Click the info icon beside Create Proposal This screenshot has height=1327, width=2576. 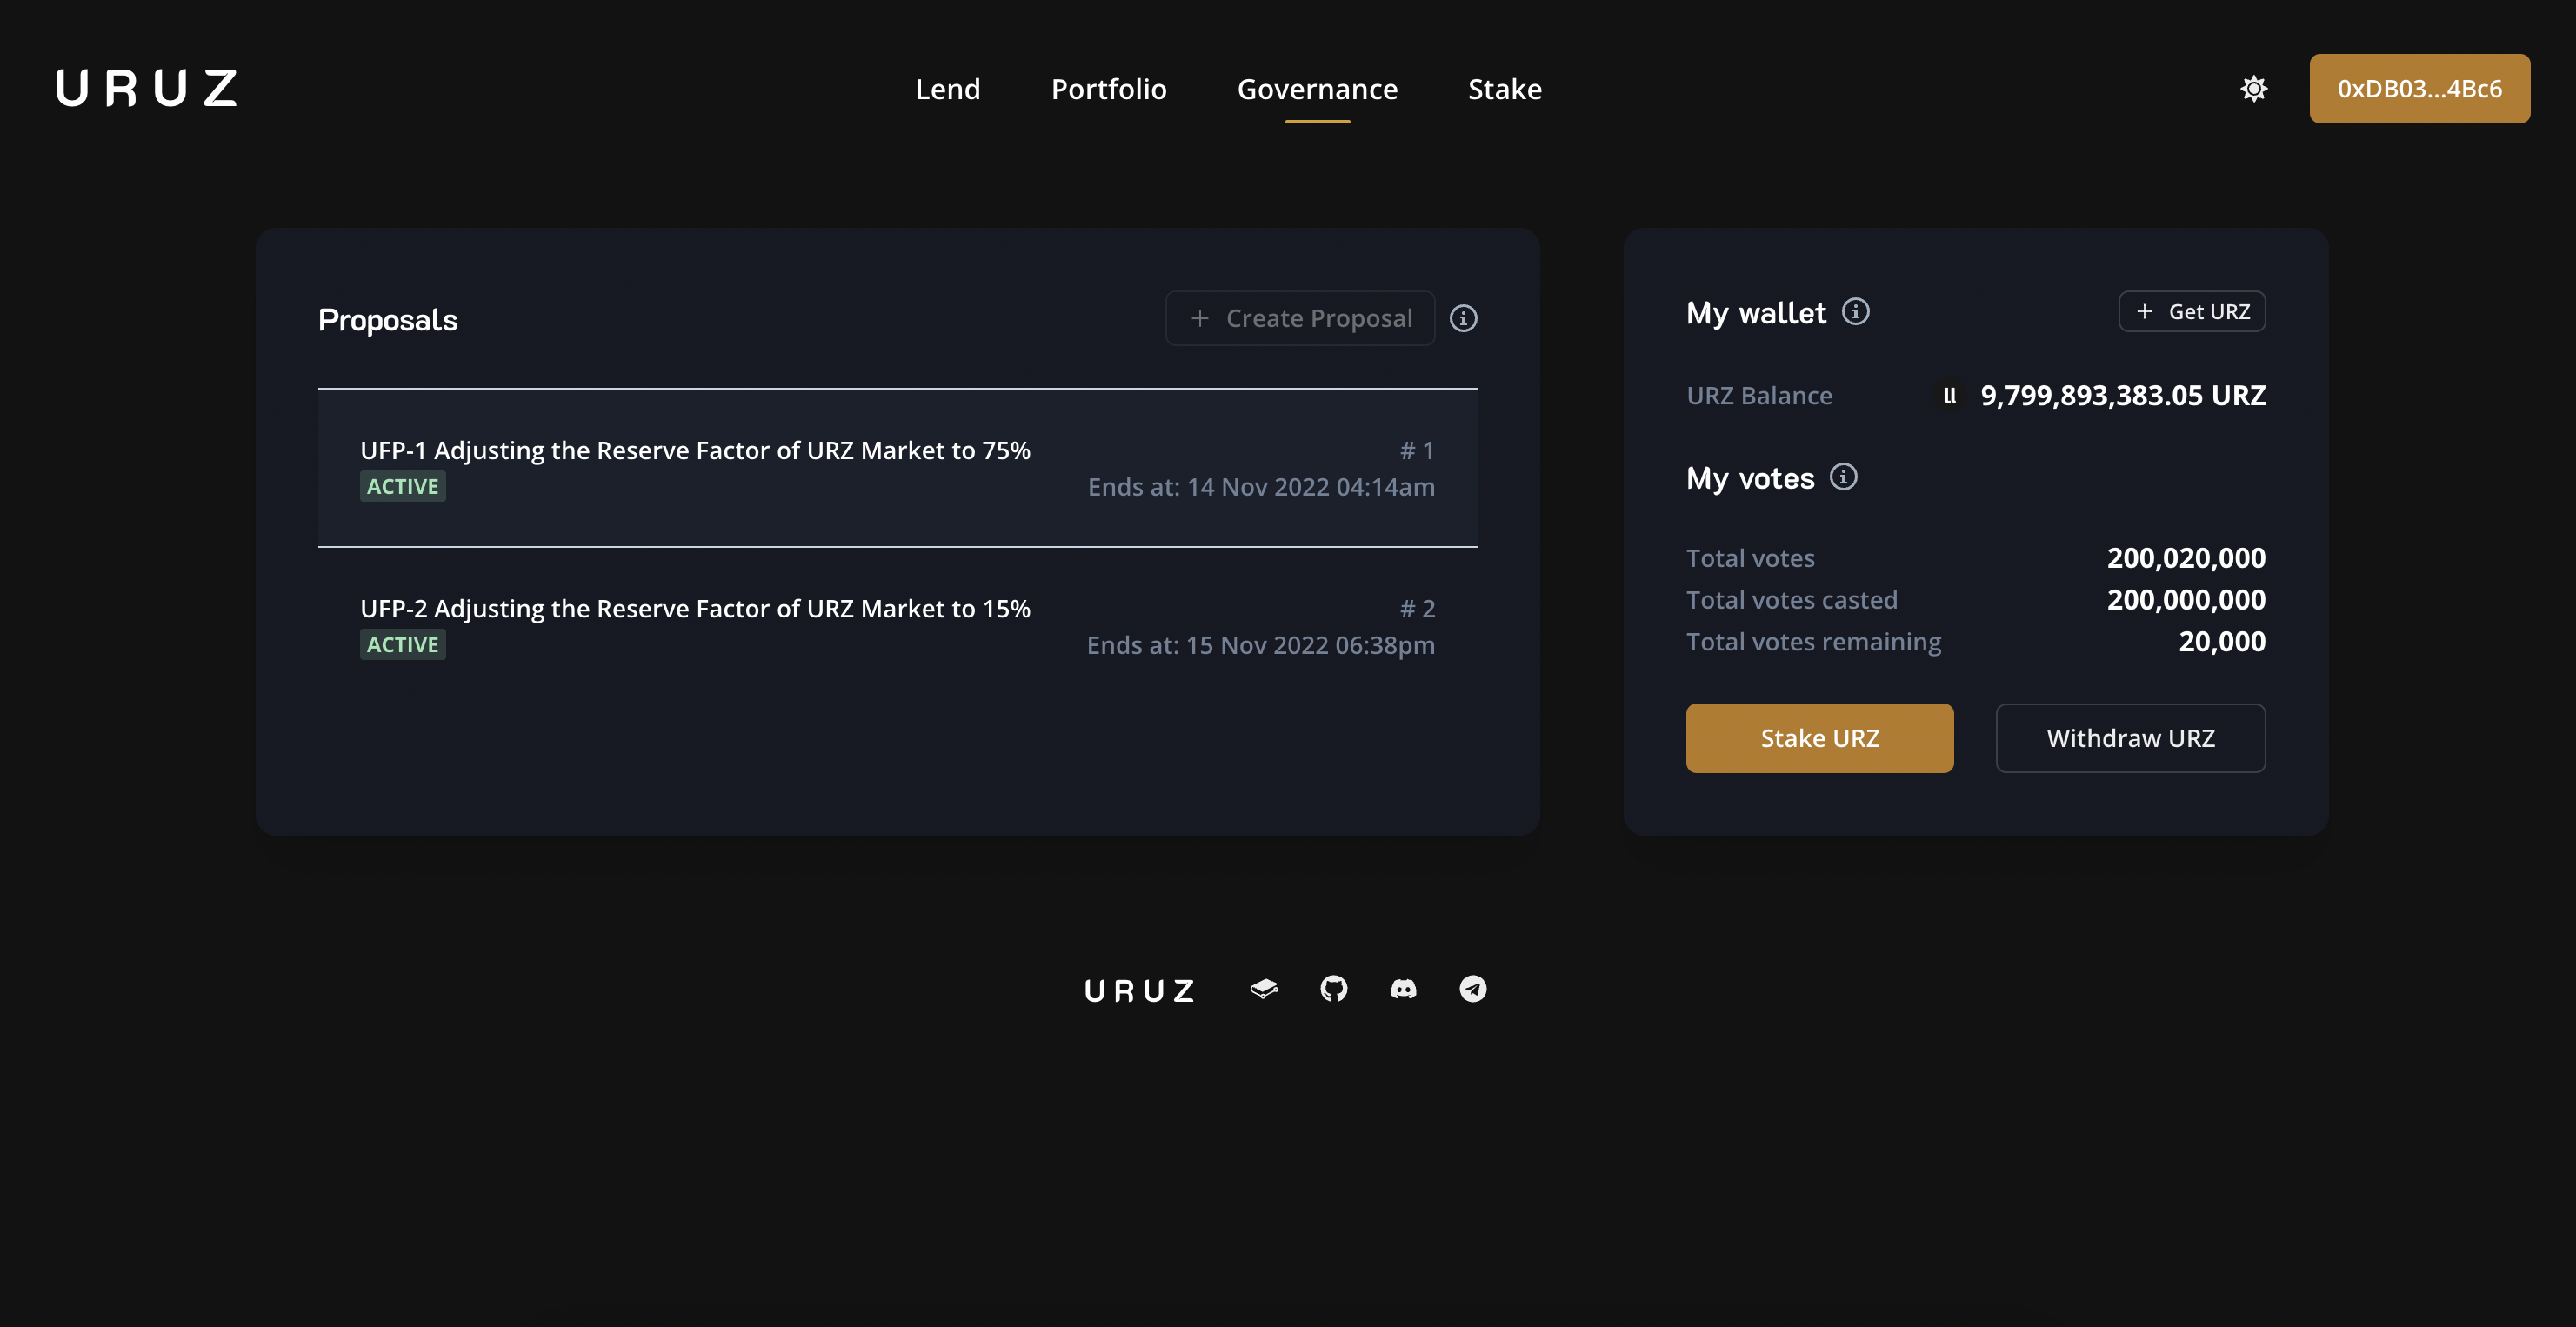pyautogui.click(x=1463, y=318)
